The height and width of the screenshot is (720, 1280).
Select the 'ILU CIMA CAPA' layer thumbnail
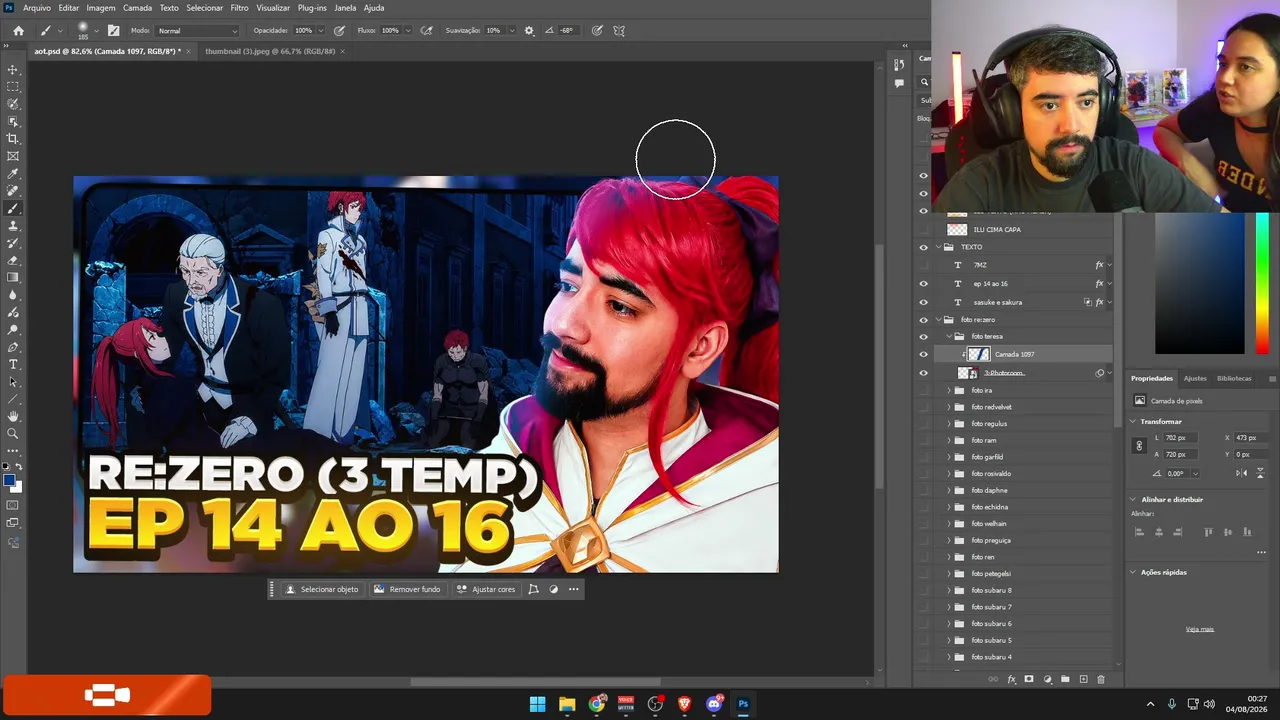[957, 229]
